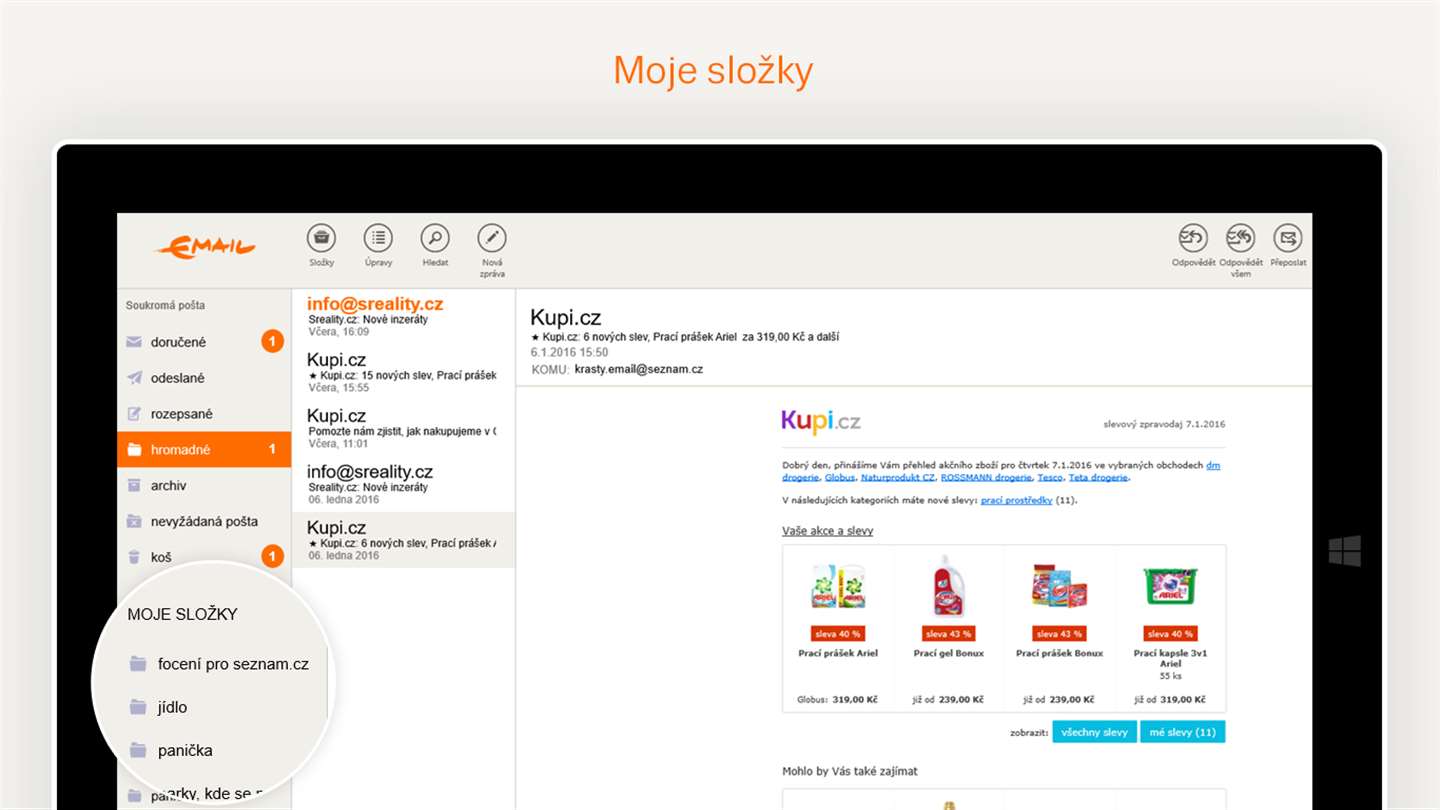Click the pencil icon beside rozepsané
1440x810 pixels.
pos(134,414)
